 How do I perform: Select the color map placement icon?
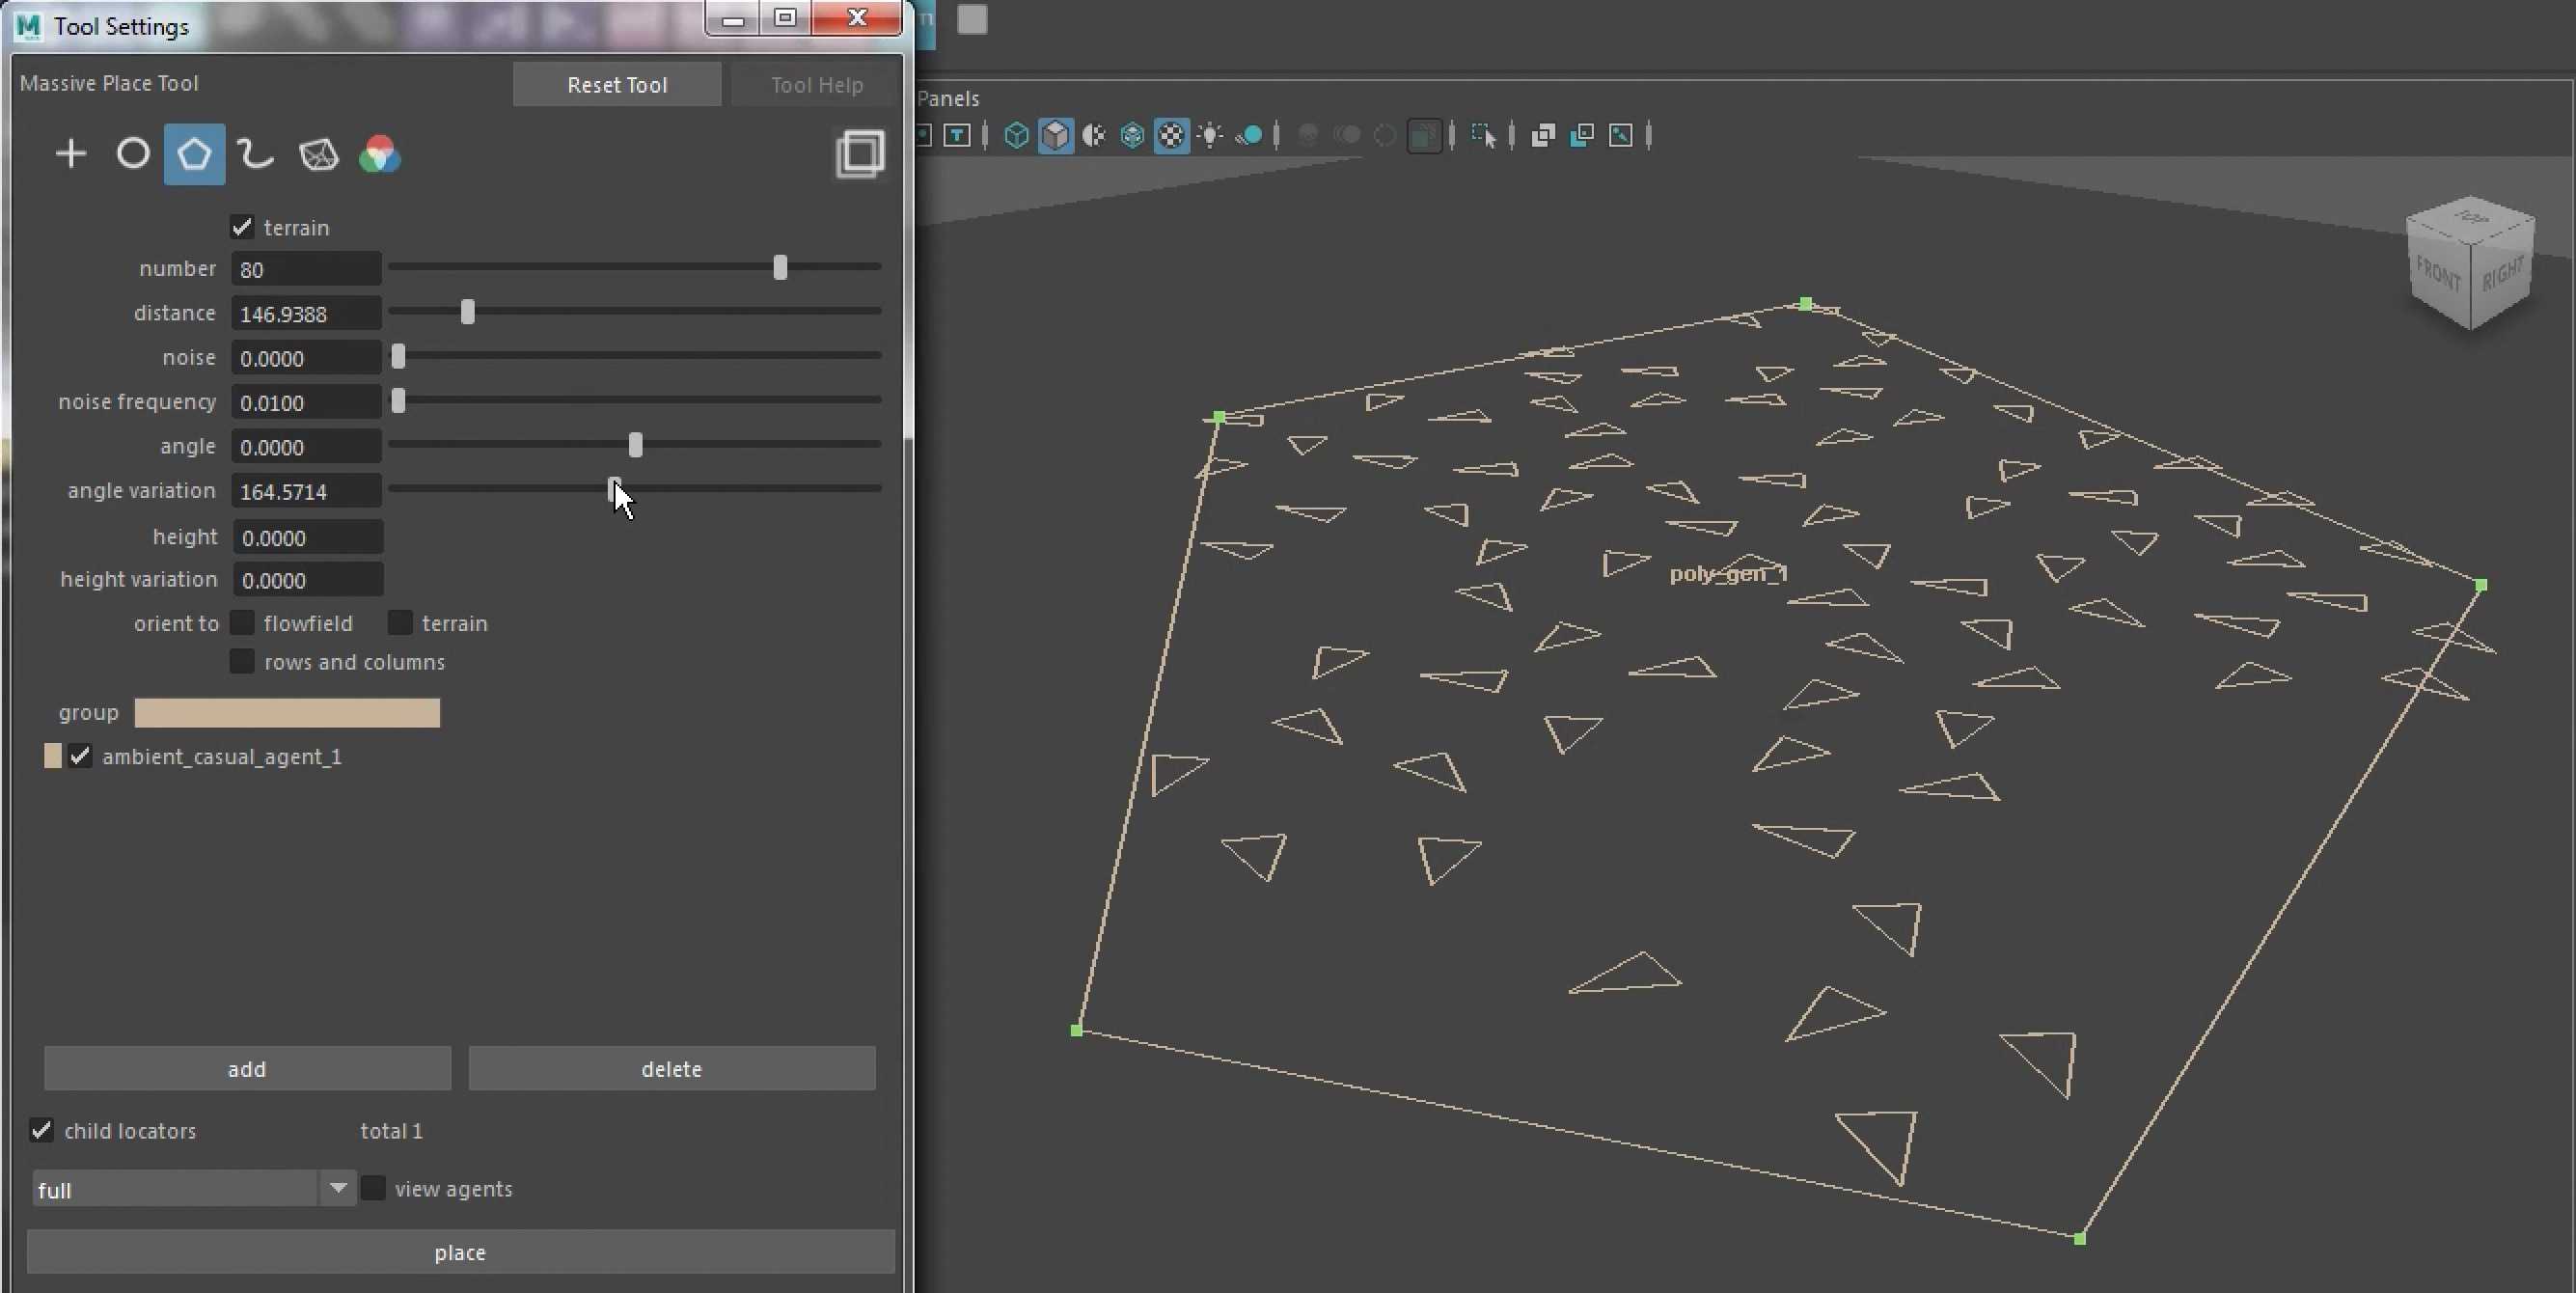point(380,154)
